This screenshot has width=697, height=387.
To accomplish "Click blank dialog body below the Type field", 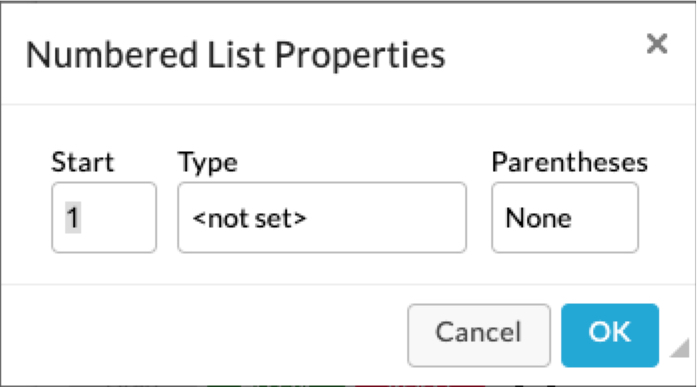I will pyautogui.click(x=322, y=268).
